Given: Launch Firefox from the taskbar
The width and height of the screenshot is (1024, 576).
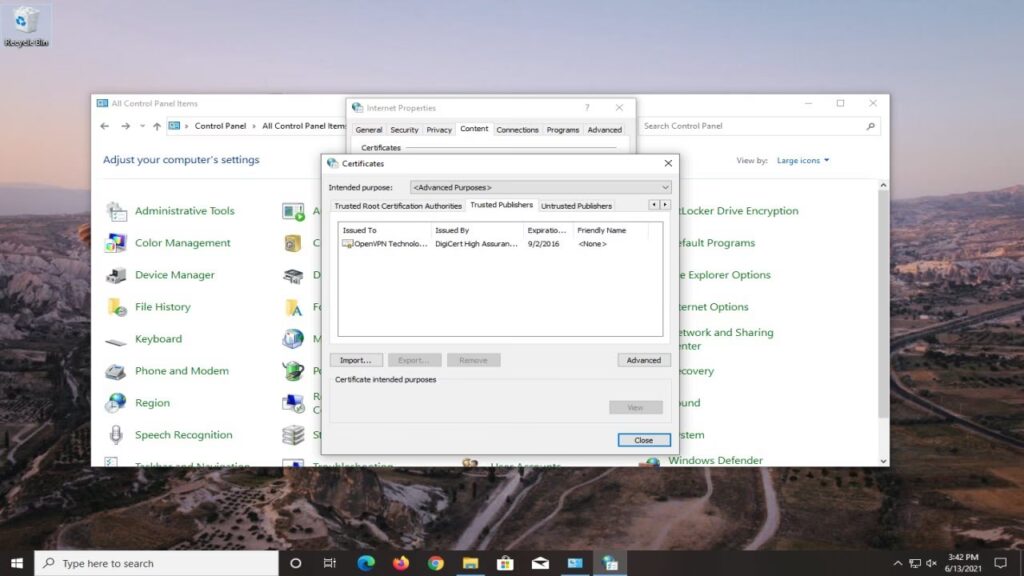Looking at the screenshot, I should [x=401, y=563].
